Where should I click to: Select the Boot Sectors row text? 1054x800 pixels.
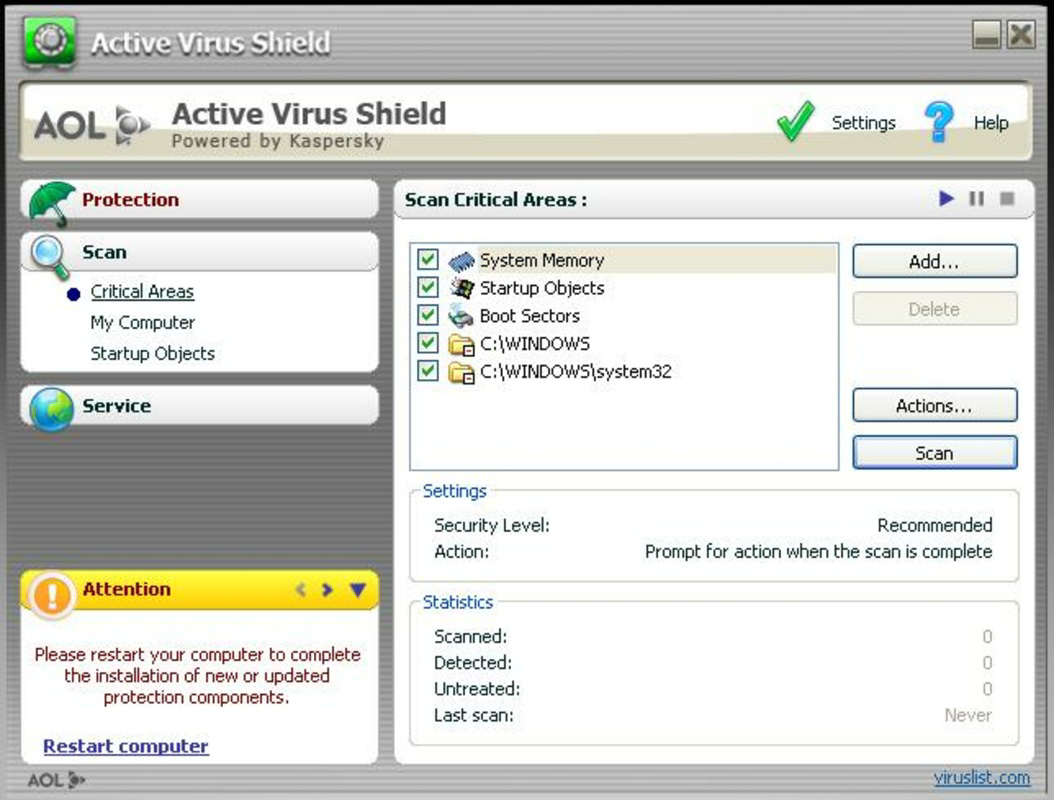(530, 316)
